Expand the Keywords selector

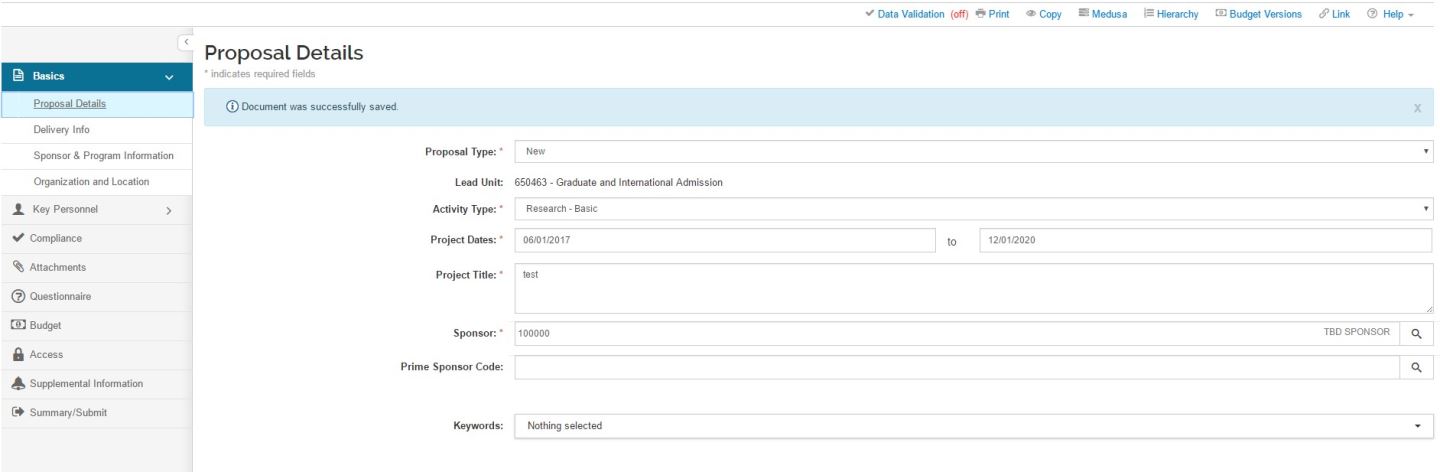pos(973,426)
